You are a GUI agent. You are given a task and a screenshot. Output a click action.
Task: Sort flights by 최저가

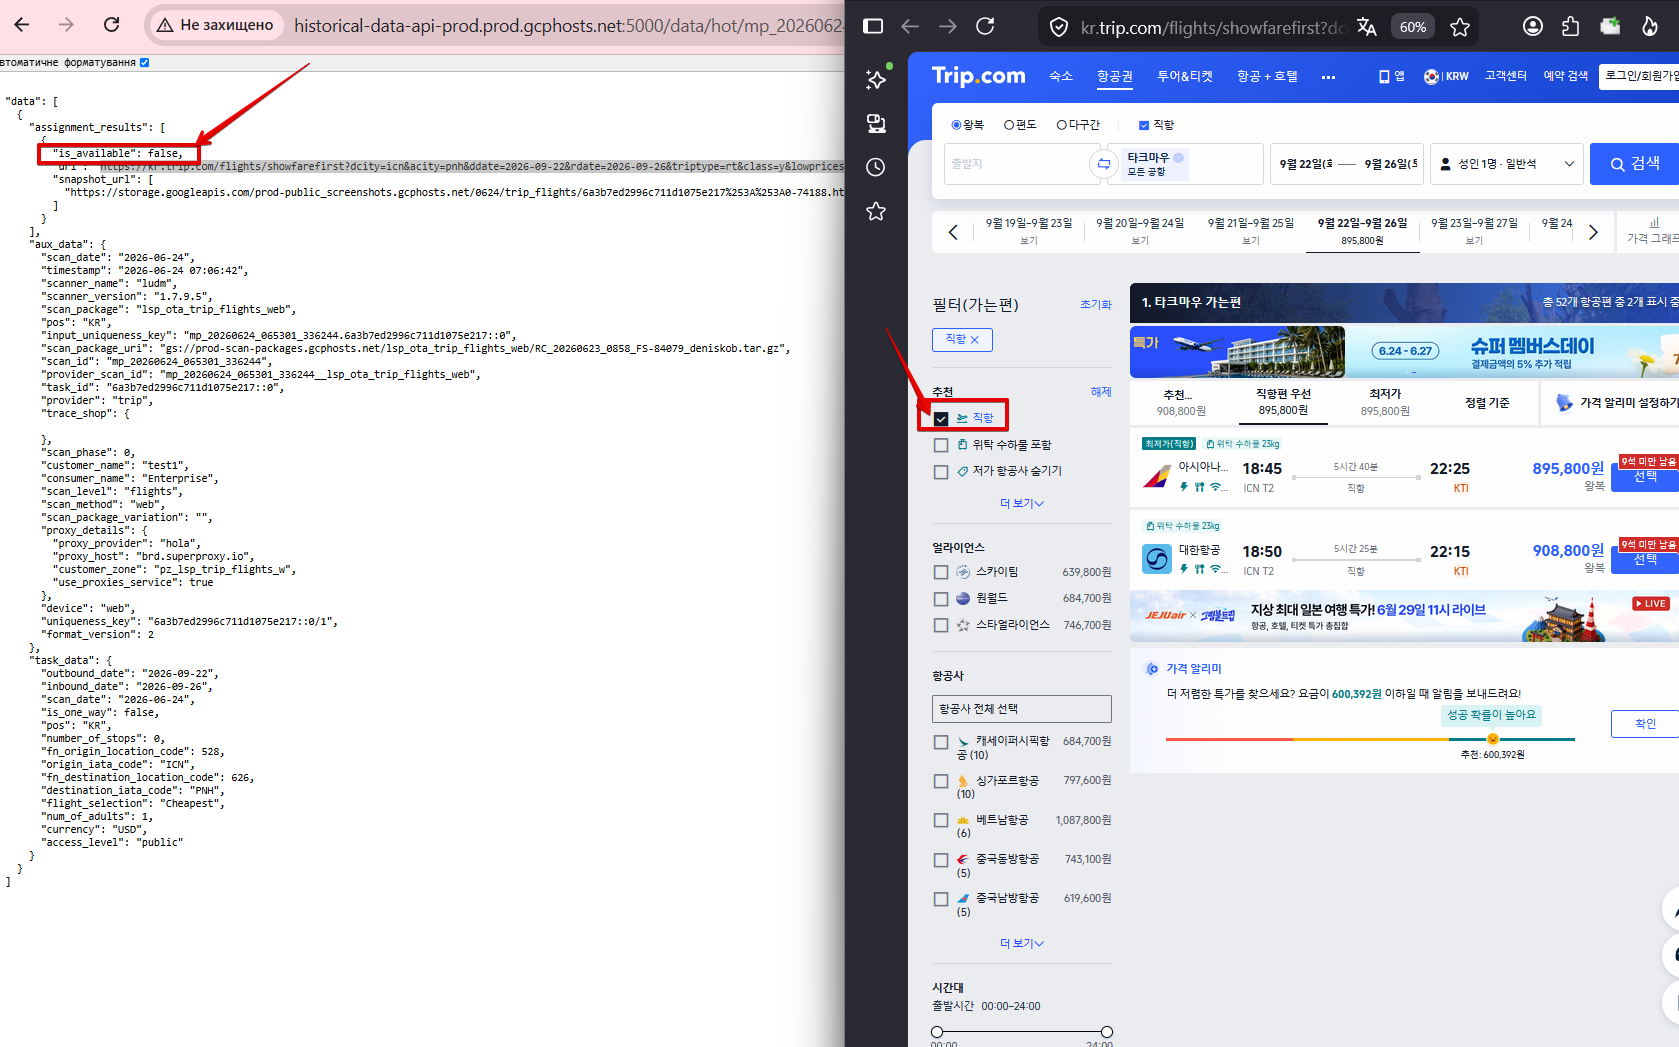point(1385,402)
